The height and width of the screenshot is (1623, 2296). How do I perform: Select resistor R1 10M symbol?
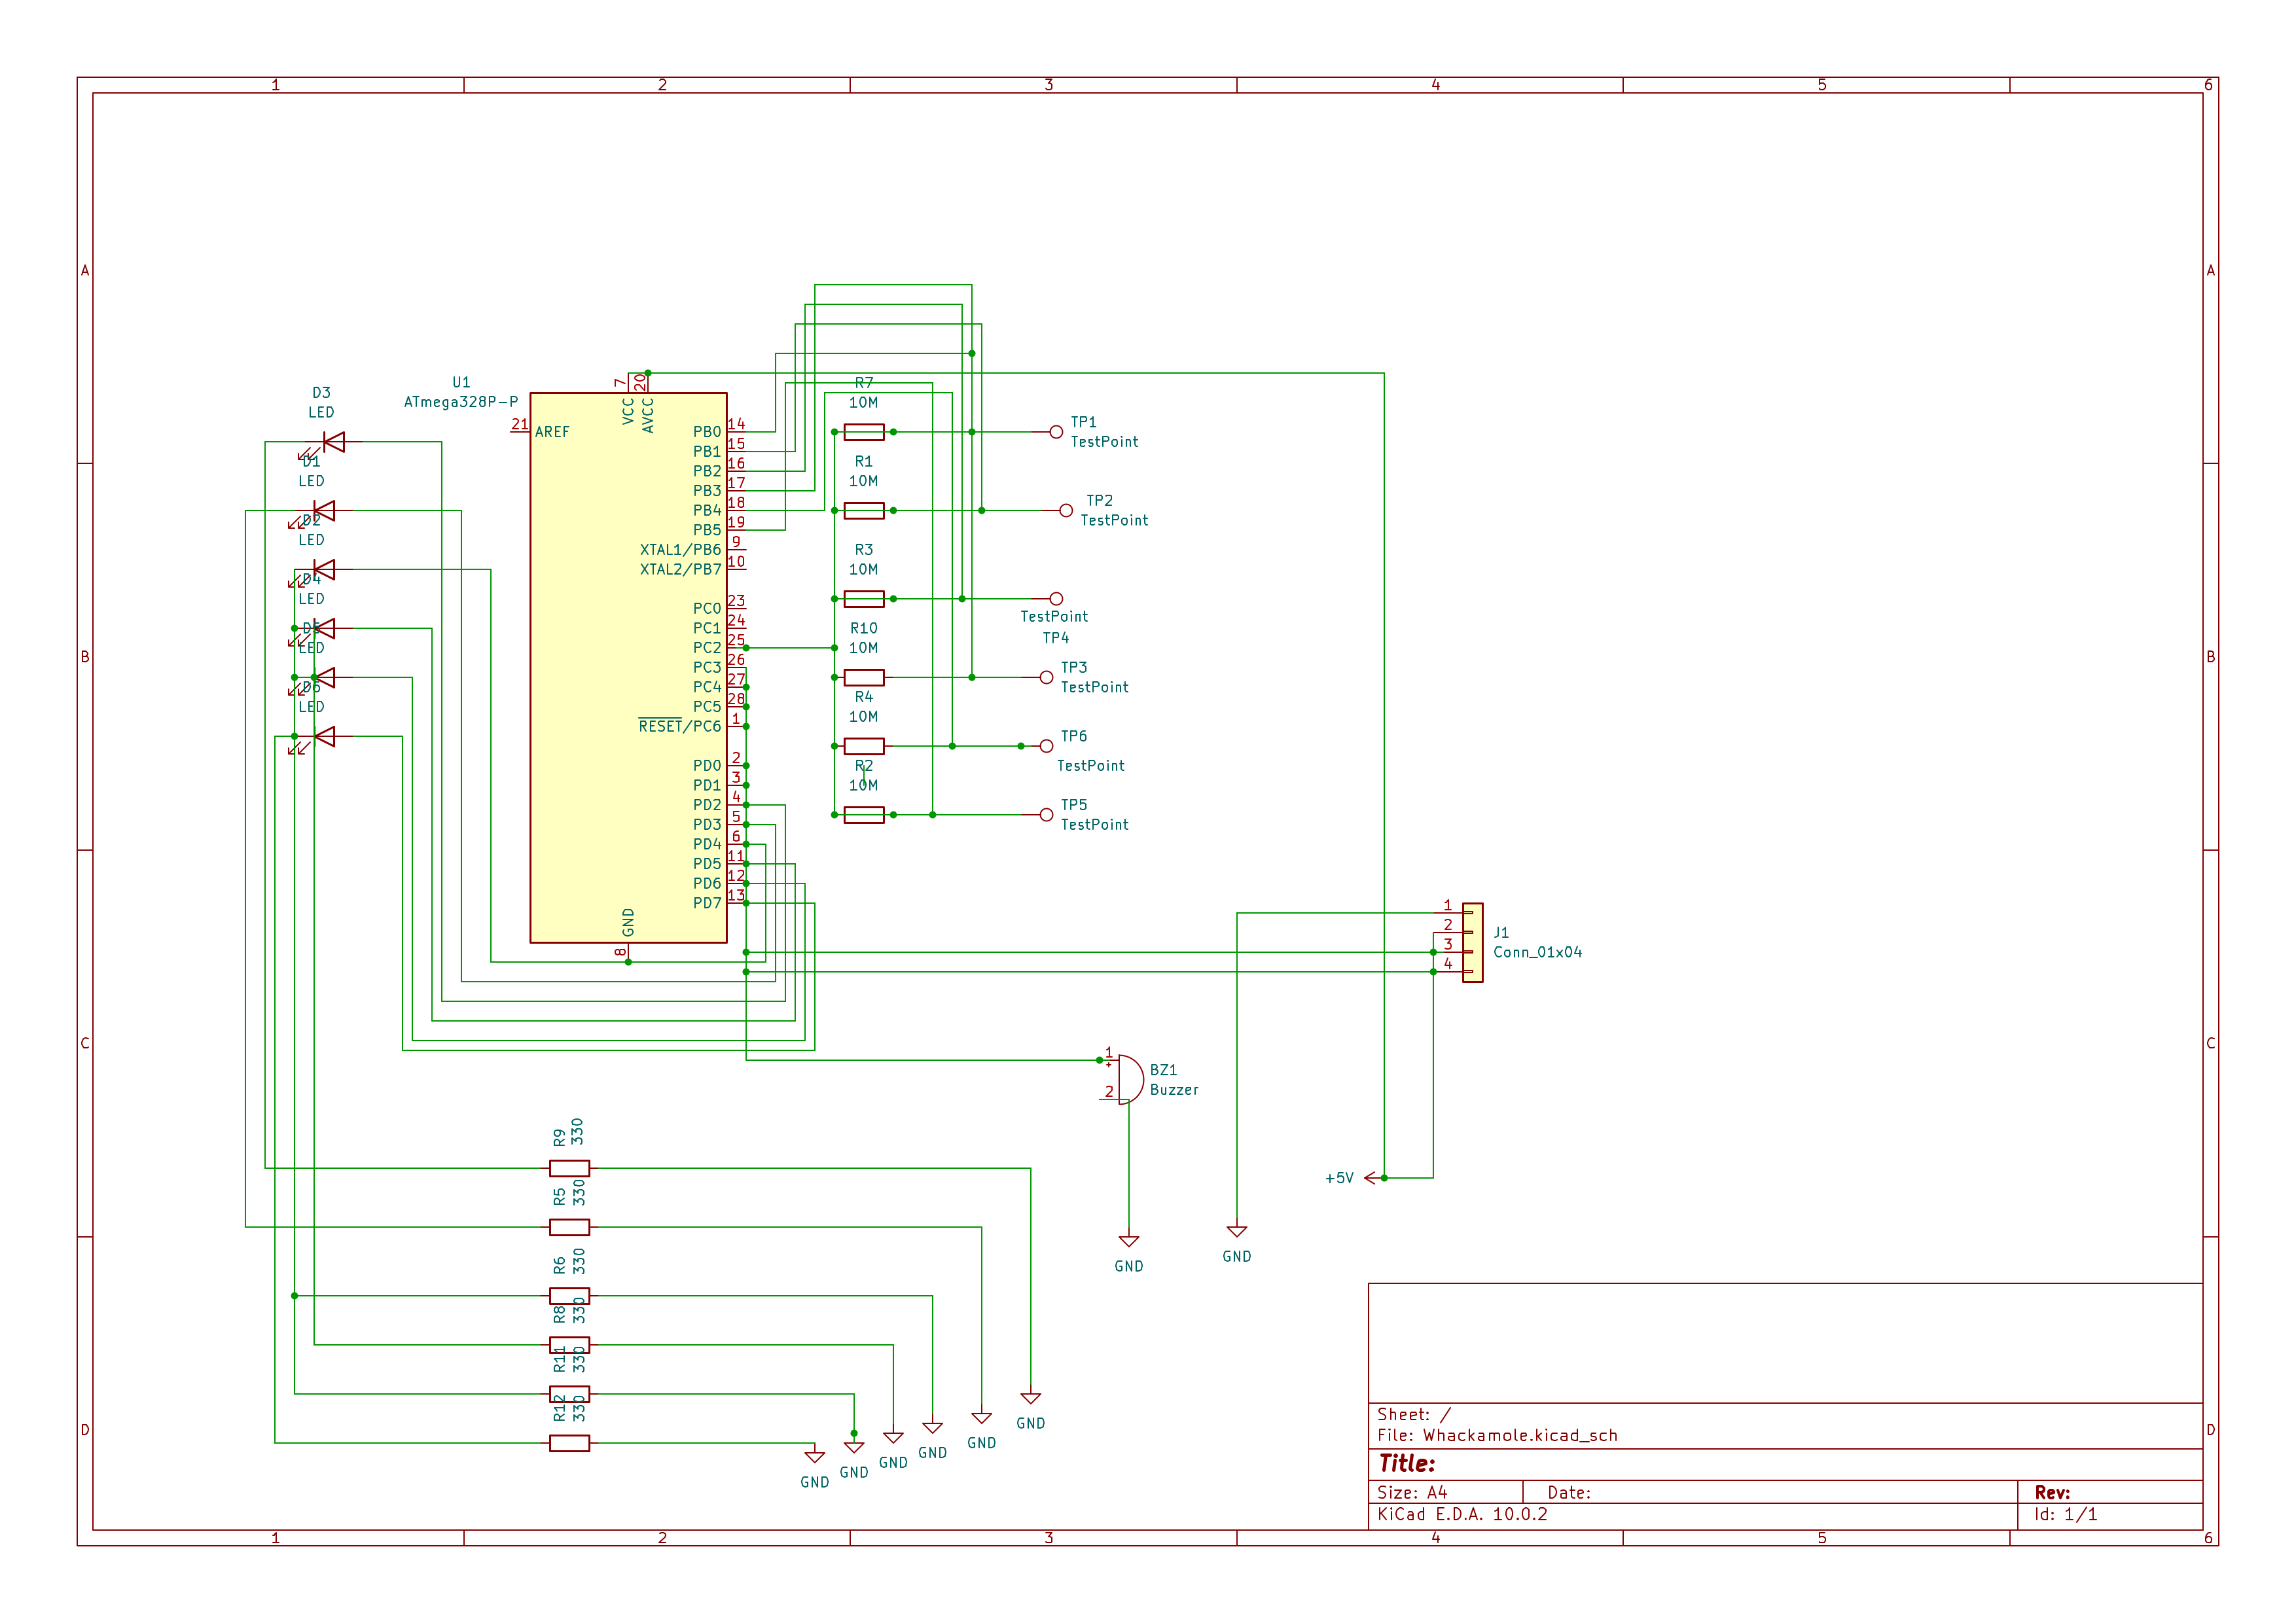(x=864, y=511)
